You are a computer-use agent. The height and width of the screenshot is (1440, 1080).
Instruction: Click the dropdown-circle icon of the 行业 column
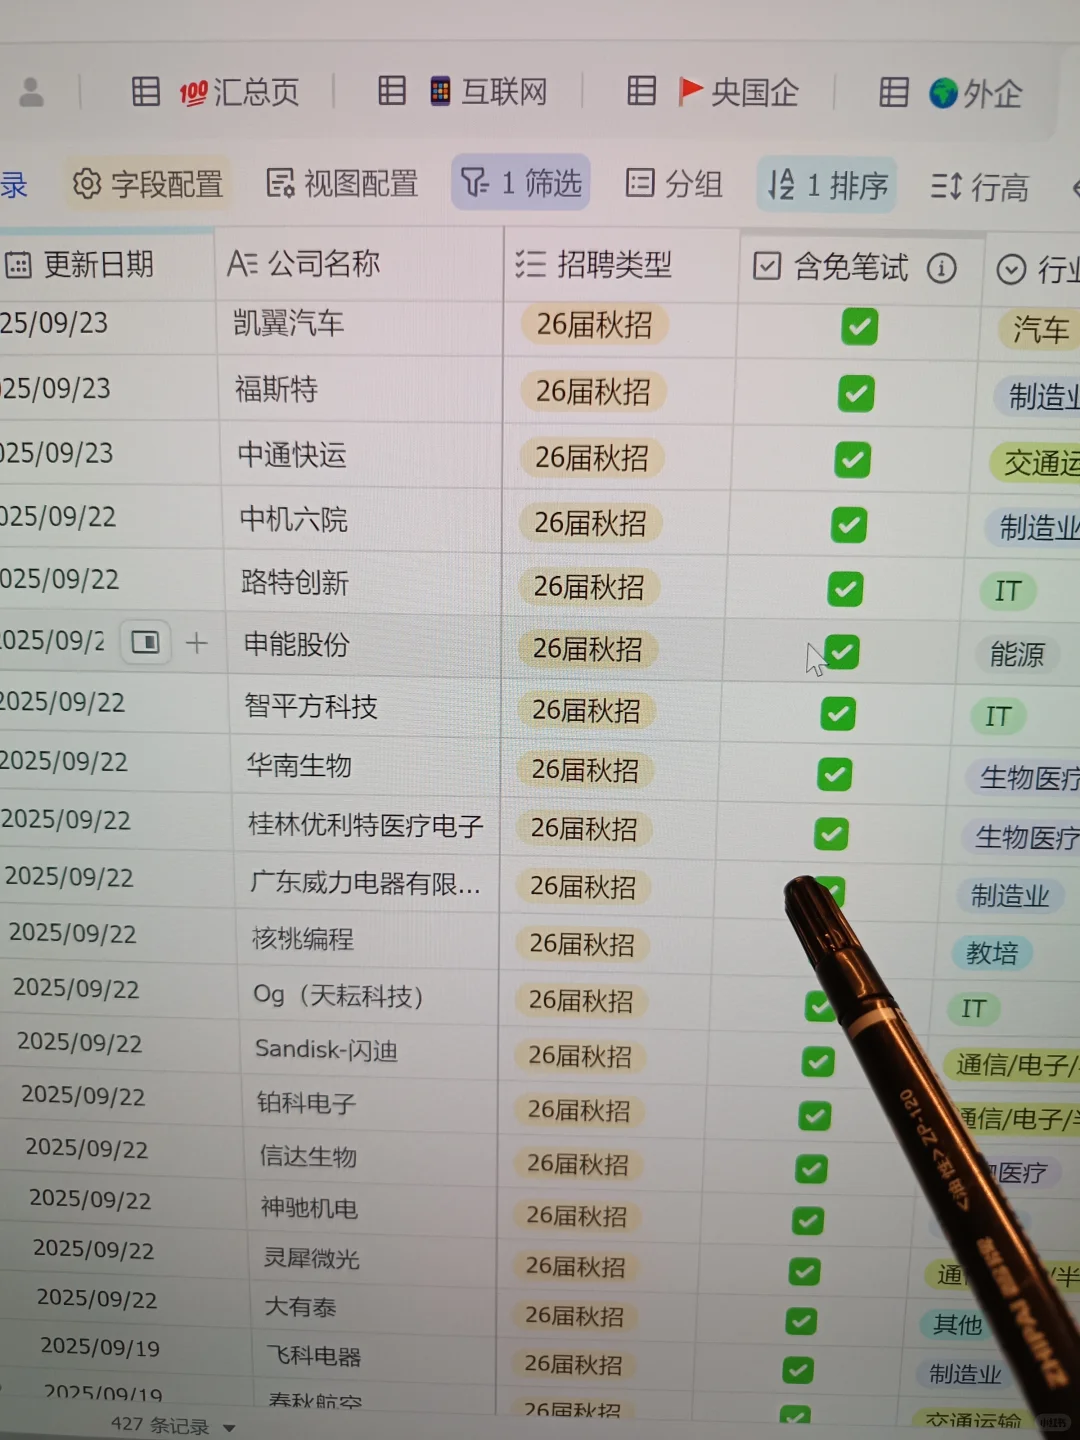coord(1012,269)
